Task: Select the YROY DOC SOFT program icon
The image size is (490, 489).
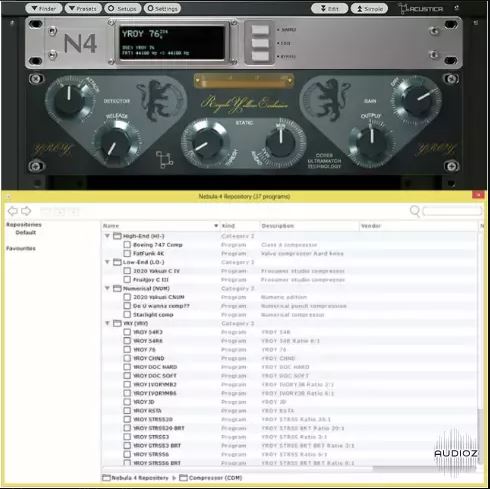Action: 127,376
